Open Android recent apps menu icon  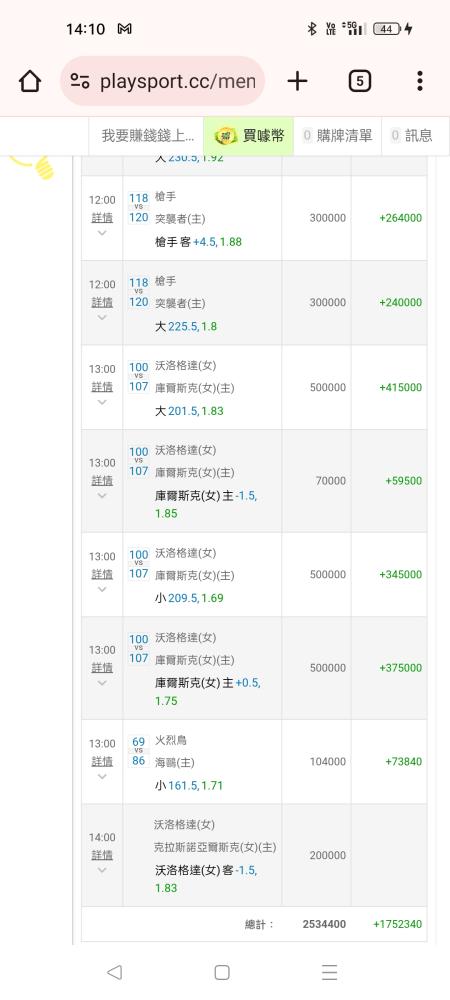click(330, 972)
